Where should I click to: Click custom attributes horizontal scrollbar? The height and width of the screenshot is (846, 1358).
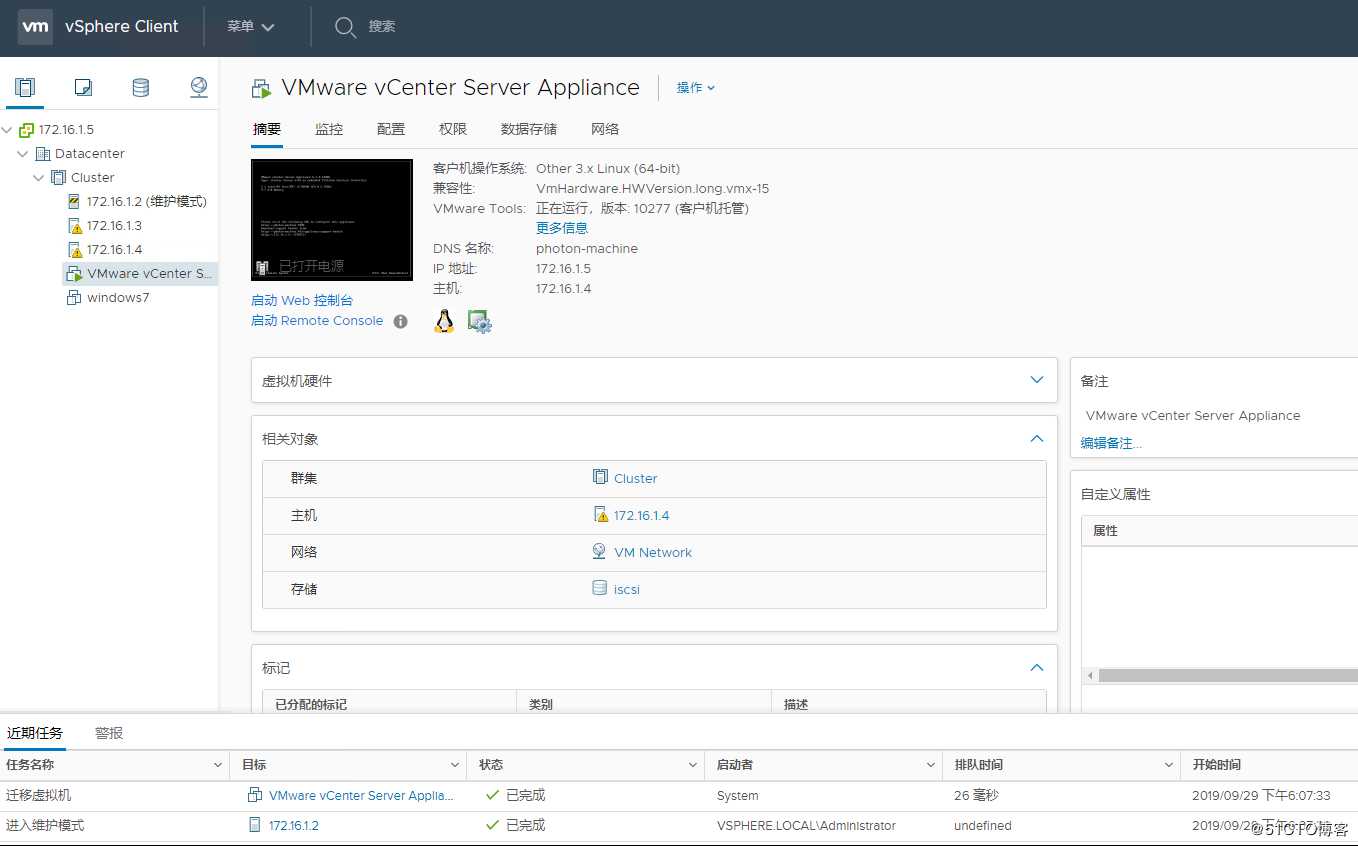1228,676
